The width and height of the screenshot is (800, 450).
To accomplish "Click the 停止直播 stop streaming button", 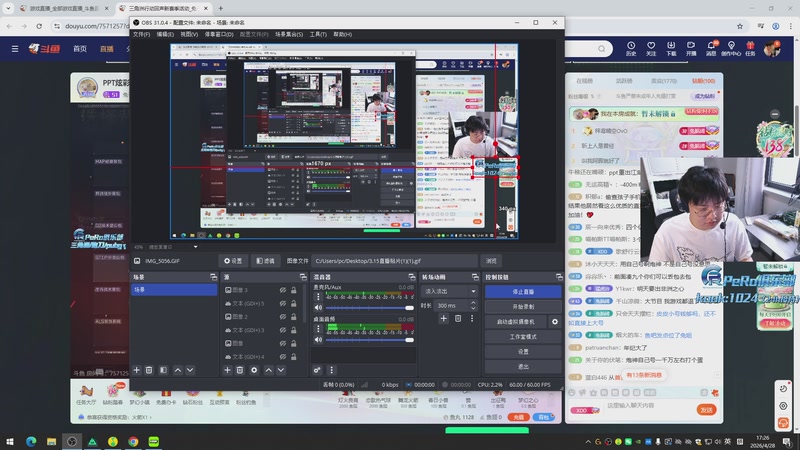I will (x=523, y=292).
